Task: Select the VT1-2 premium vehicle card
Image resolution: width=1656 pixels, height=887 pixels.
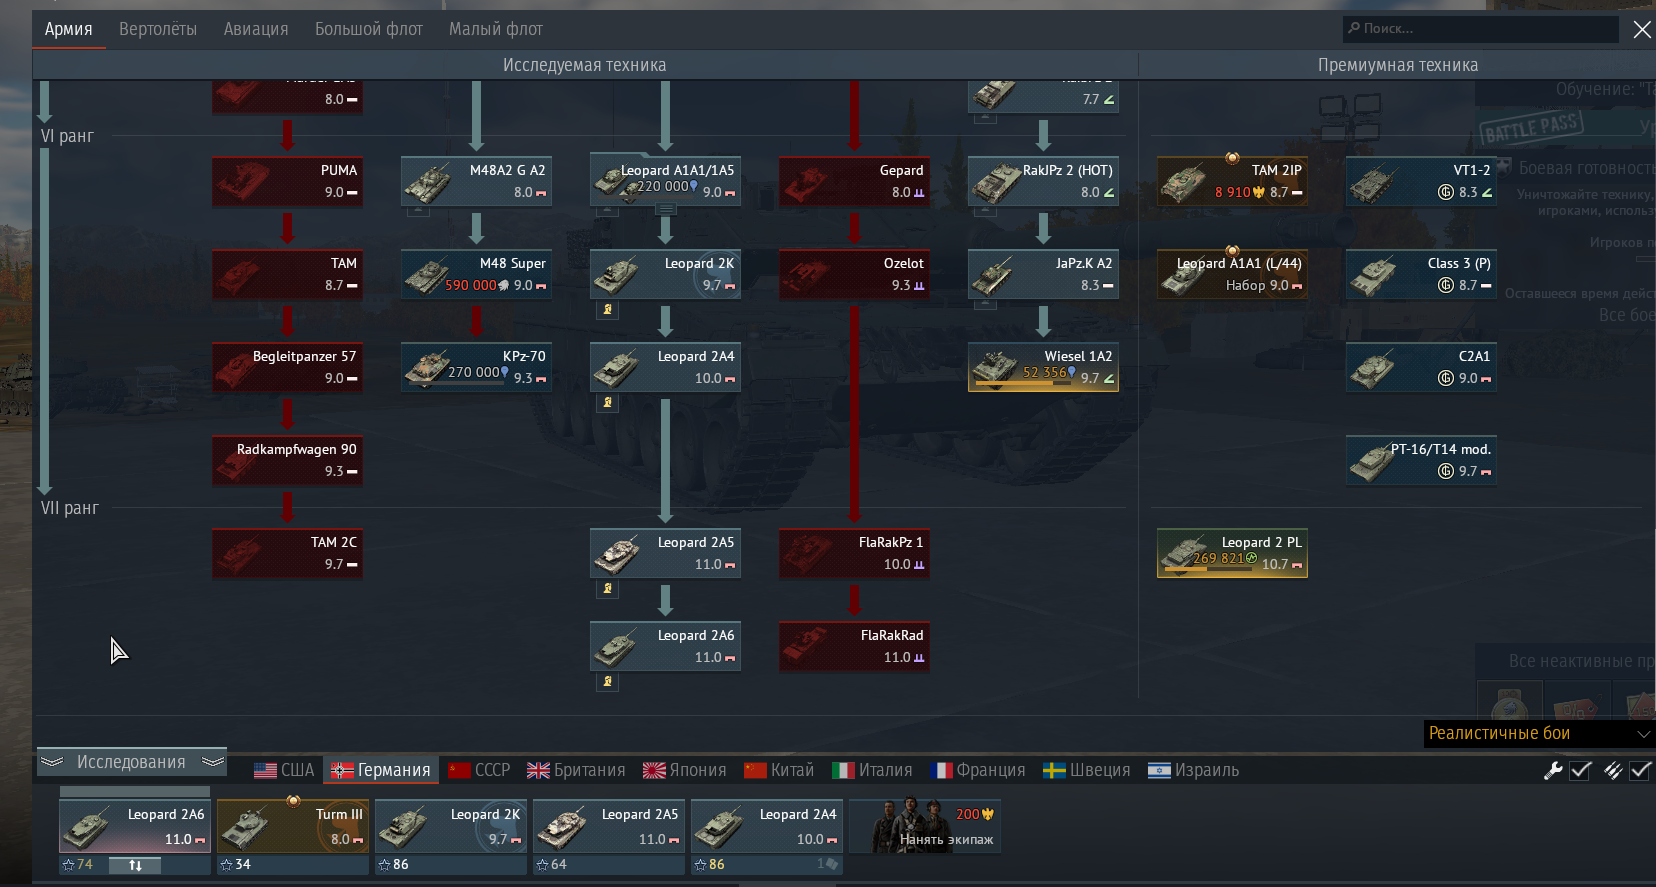Action: click(x=1421, y=181)
